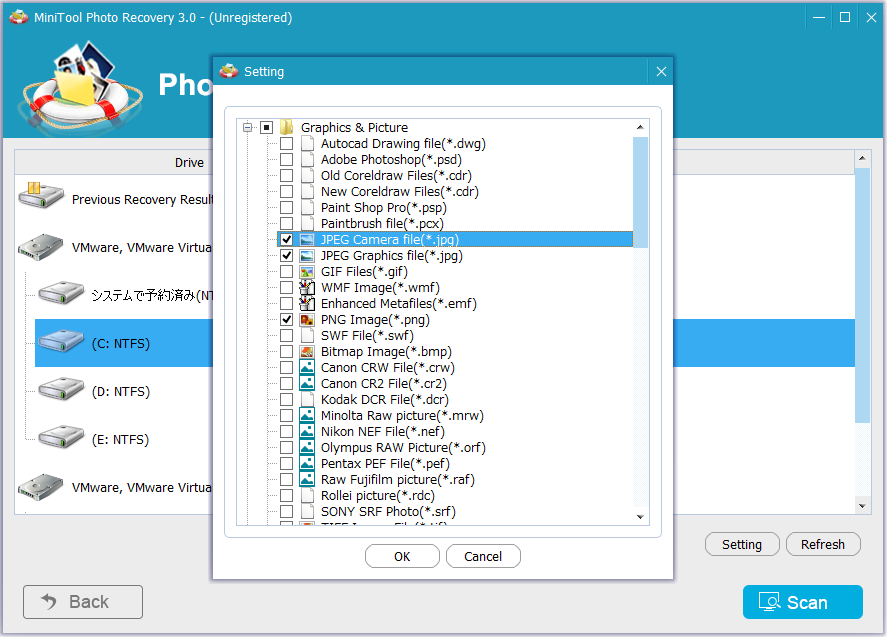Select Kodak DCR File(*.dcr) row
The width and height of the screenshot is (887, 637).
pyautogui.click(x=385, y=399)
